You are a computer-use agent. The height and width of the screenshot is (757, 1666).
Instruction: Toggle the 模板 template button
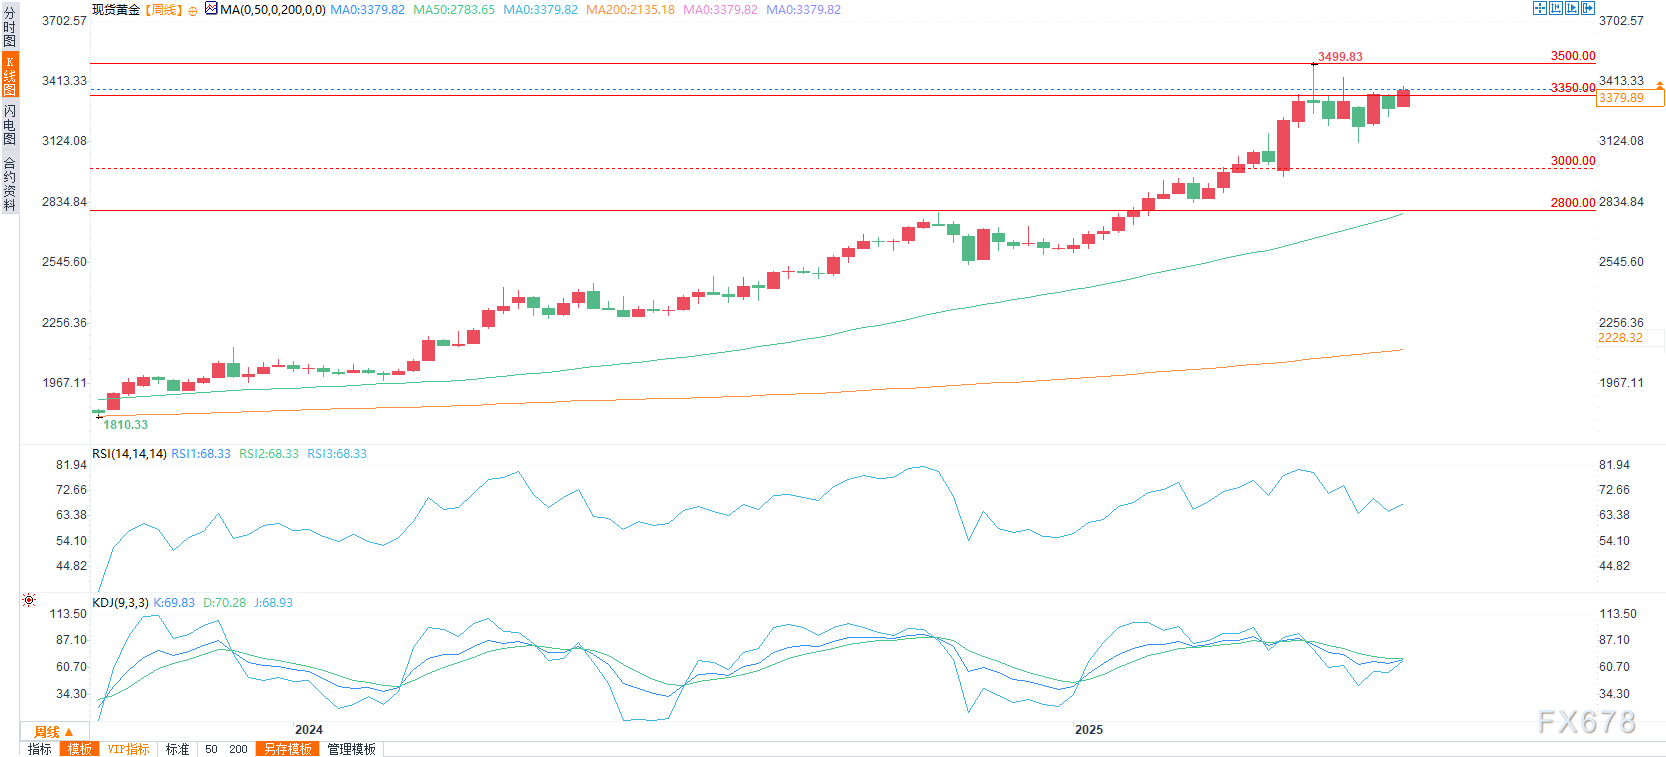(79, 749)
